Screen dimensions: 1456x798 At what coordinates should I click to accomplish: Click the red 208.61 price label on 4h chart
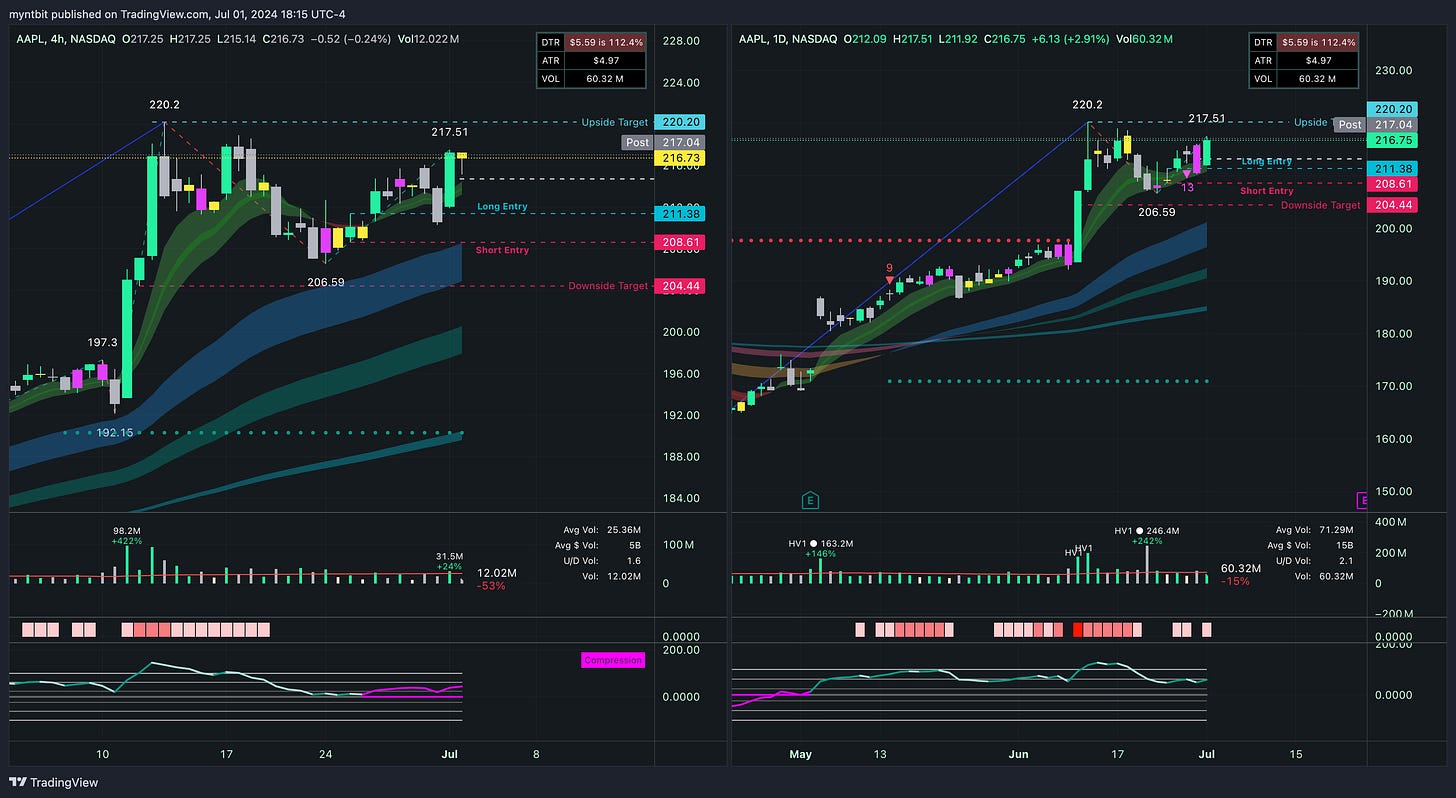pos(679,242)
